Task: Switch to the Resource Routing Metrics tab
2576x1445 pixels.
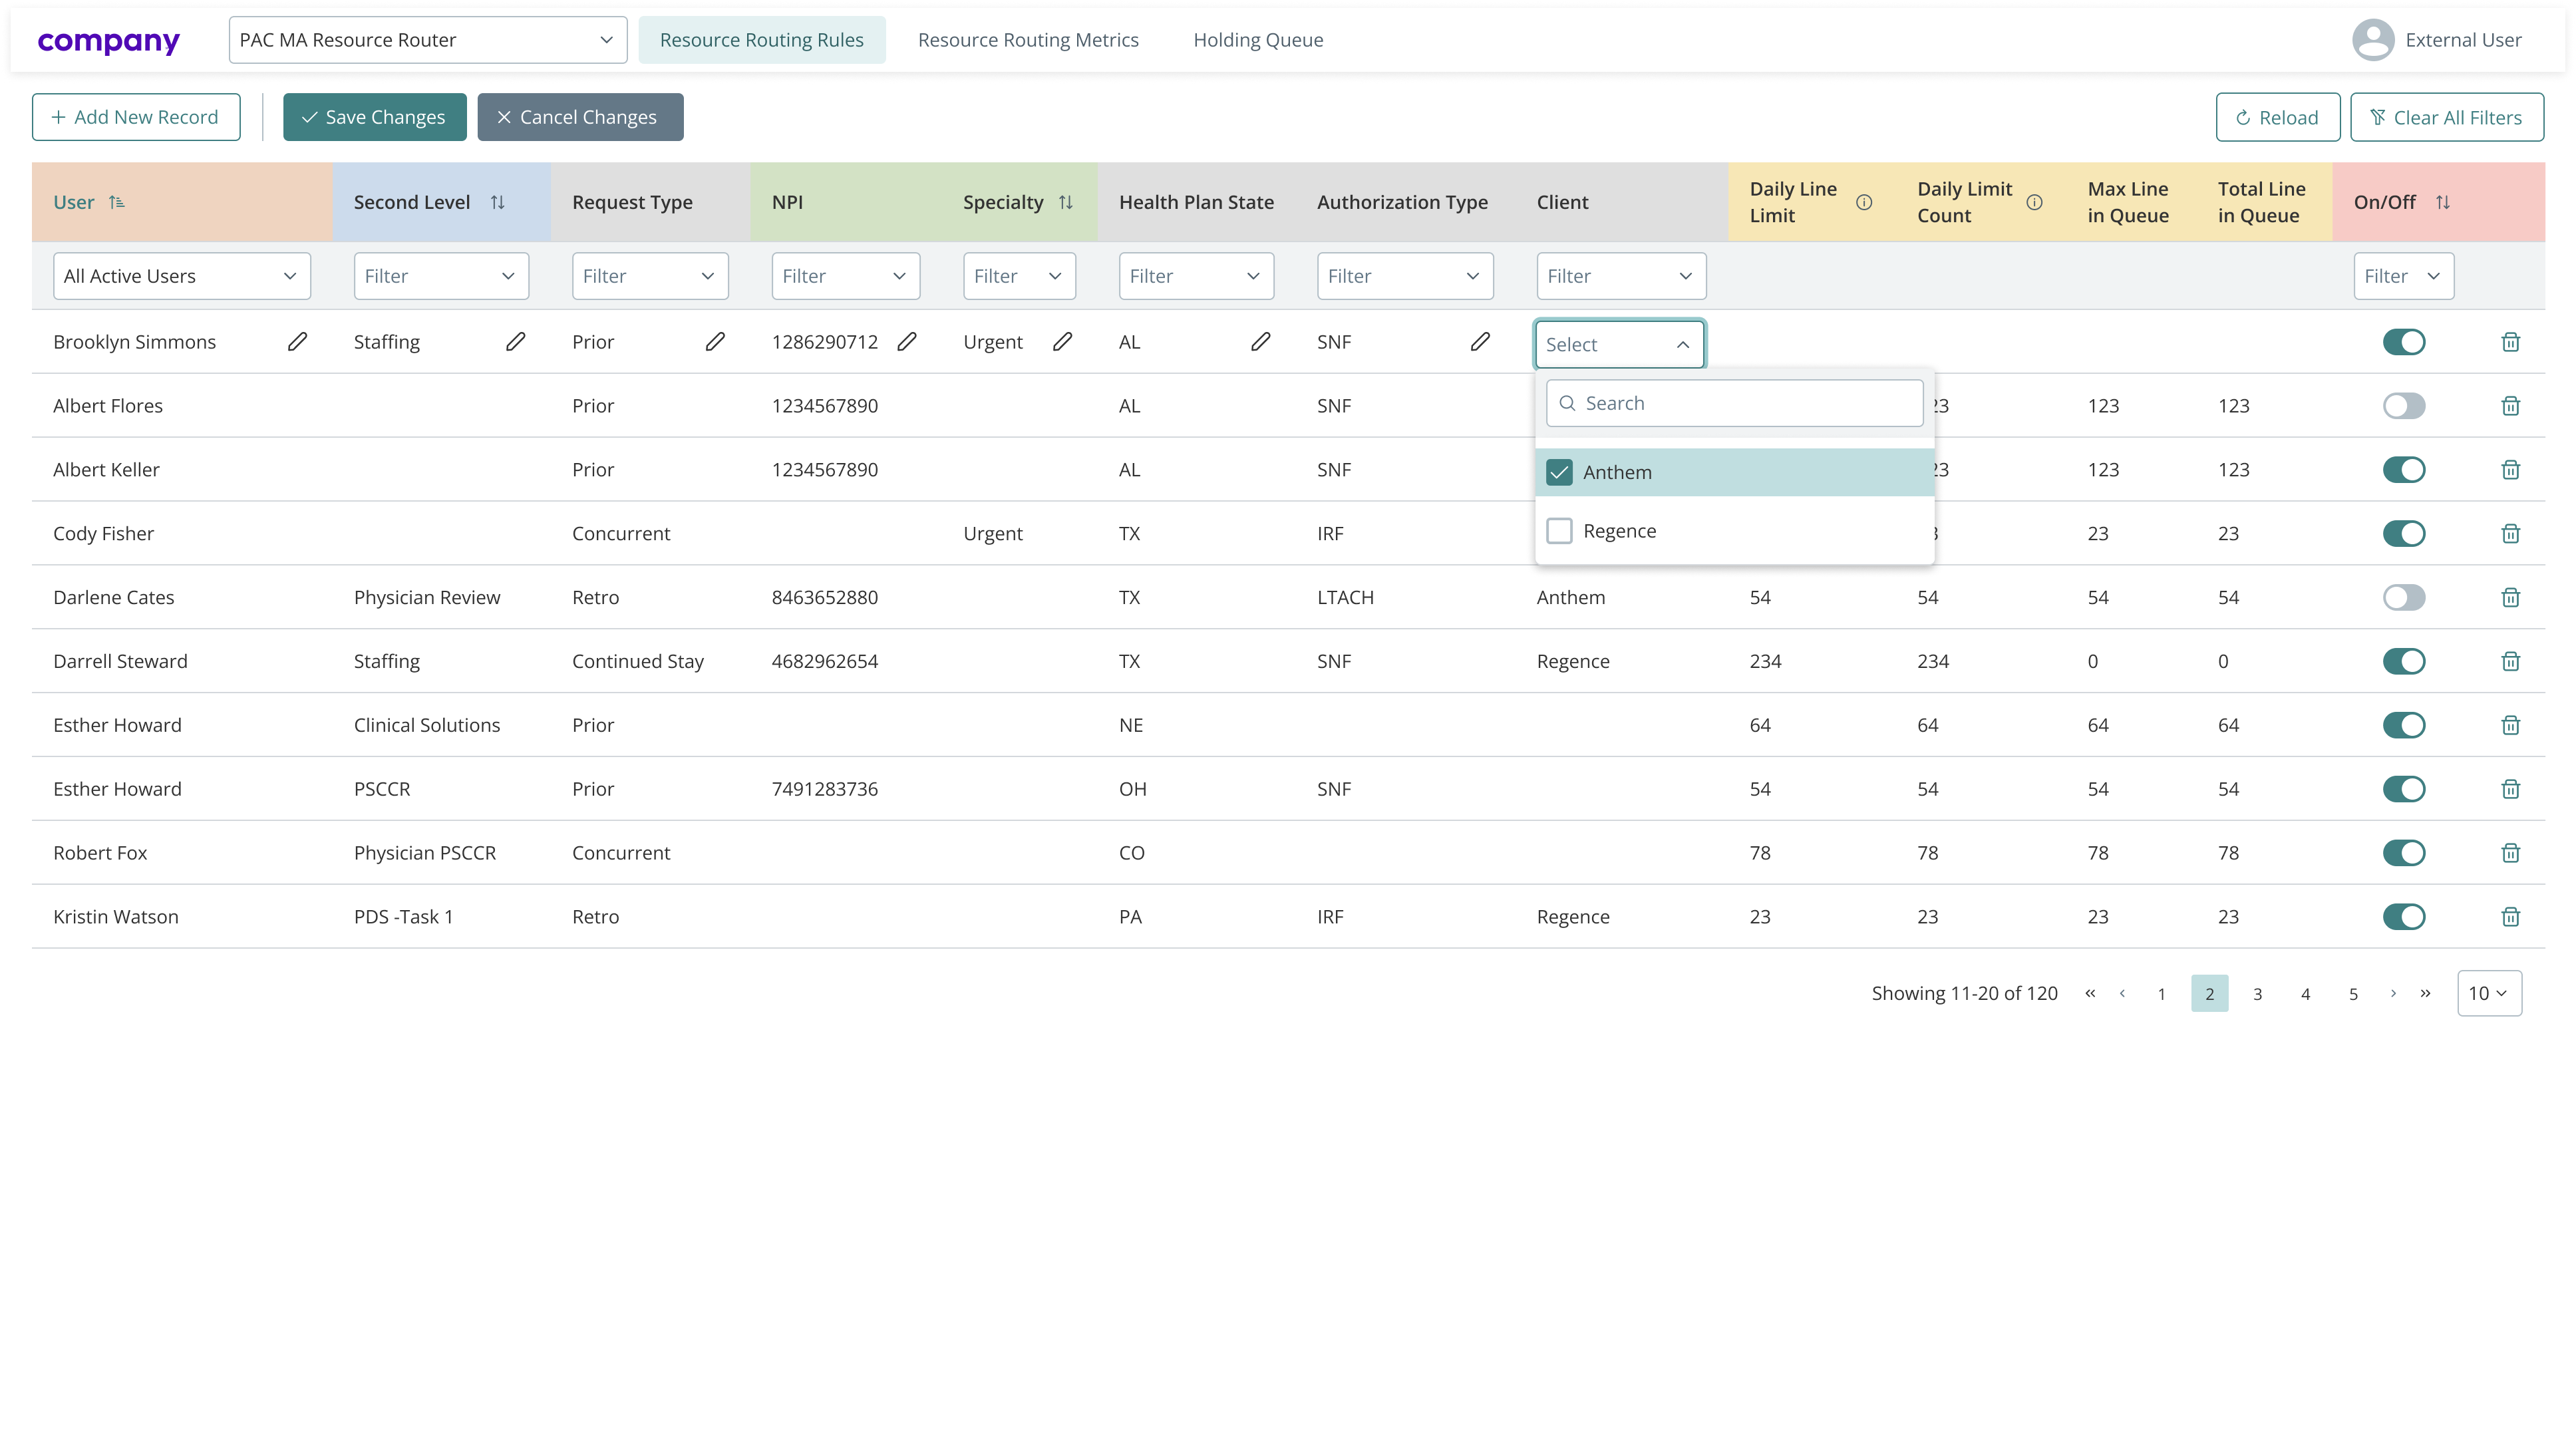Action: pos(1028,40)
